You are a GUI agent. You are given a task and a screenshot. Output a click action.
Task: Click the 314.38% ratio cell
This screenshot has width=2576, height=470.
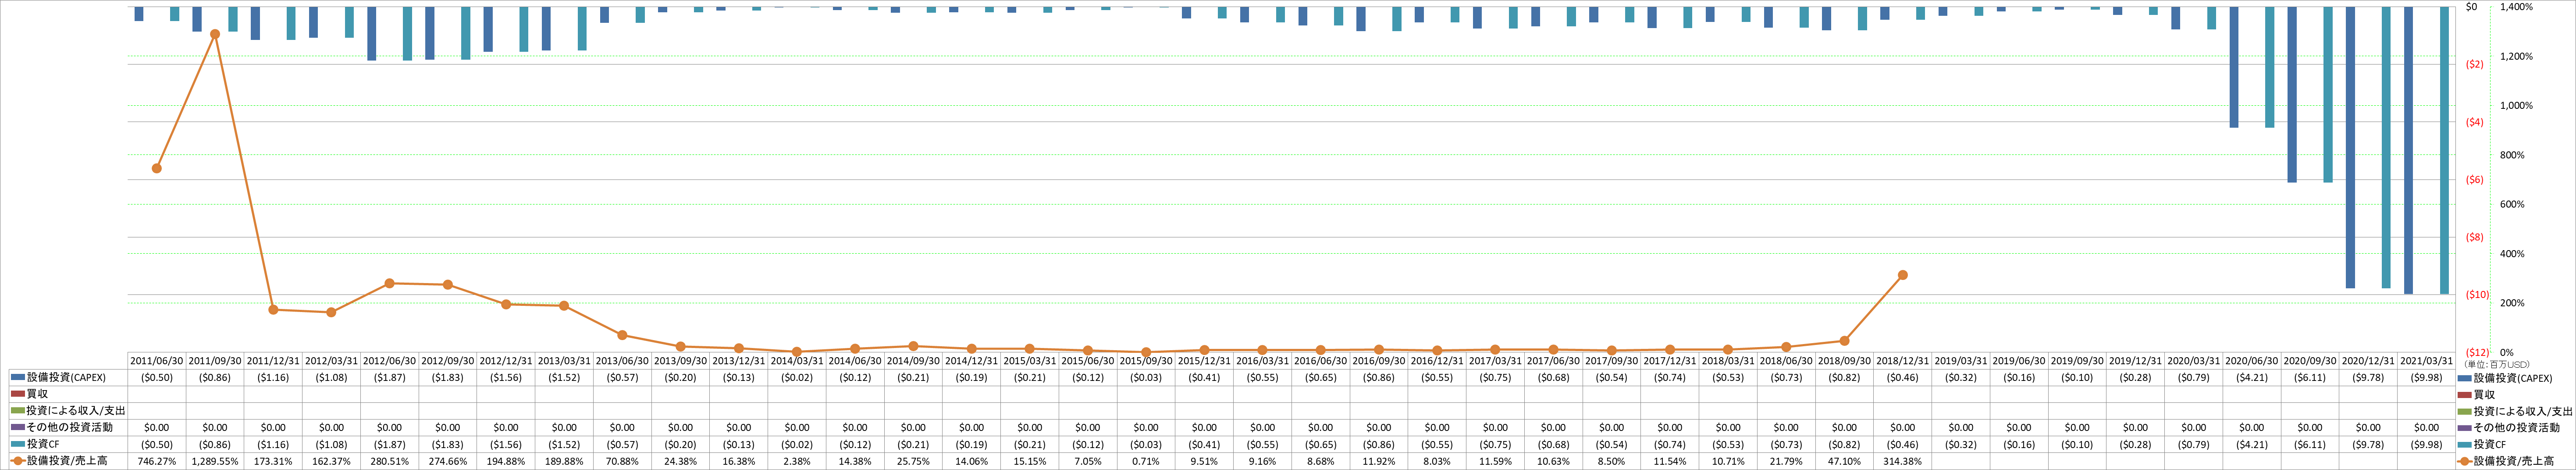tap(1903, 461)
